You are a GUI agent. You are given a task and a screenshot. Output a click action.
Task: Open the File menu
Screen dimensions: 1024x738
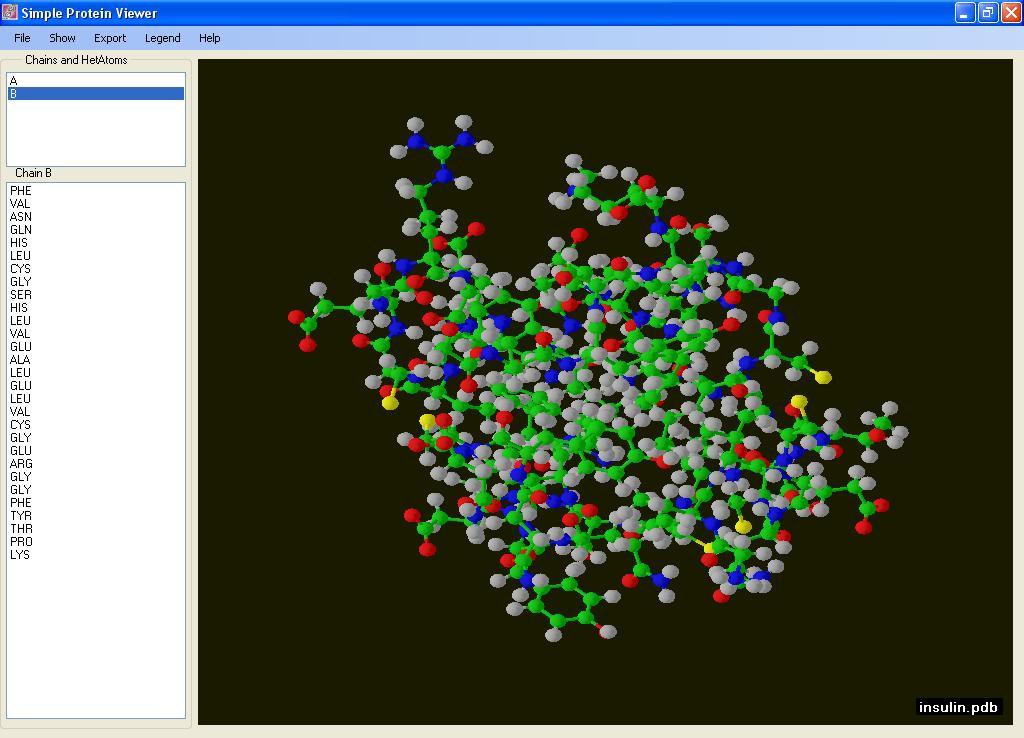(22, 38)
